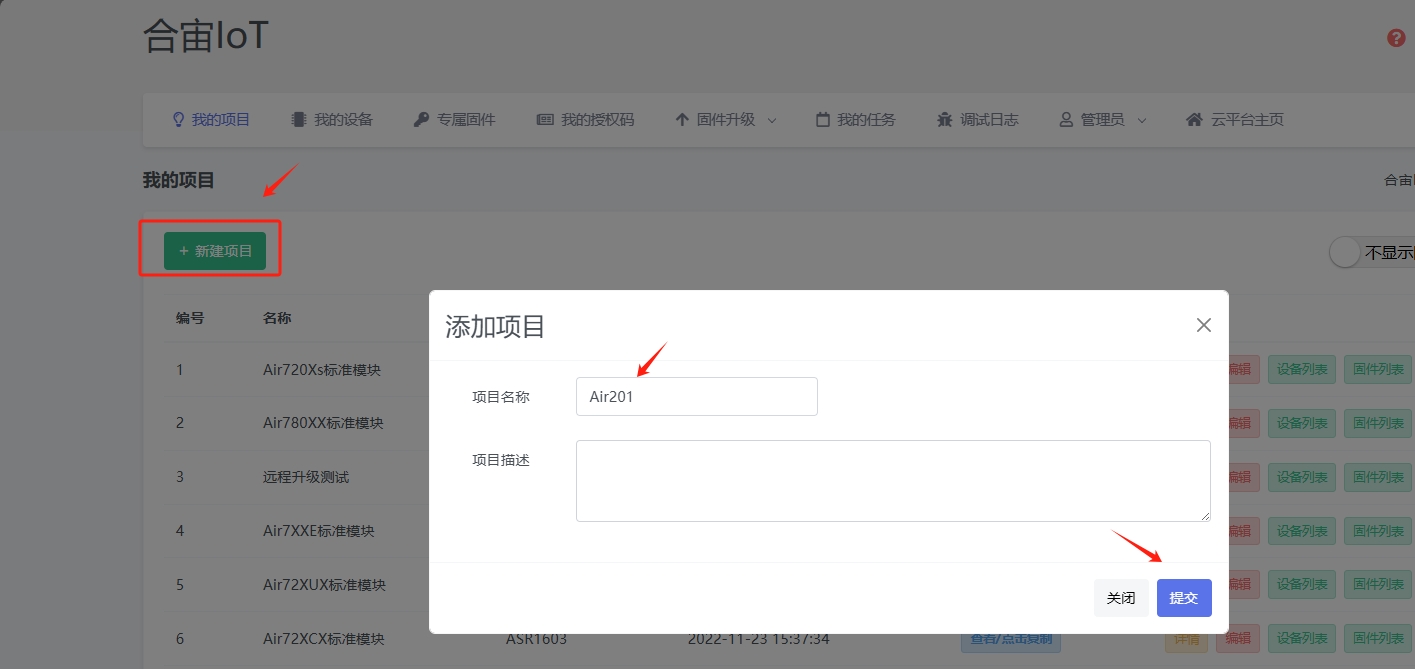Image resolution: width=1415 pixels, height=669 pixels.
Task: Click the Air720Xs标准模块 project name
Action: coord(322,370)
